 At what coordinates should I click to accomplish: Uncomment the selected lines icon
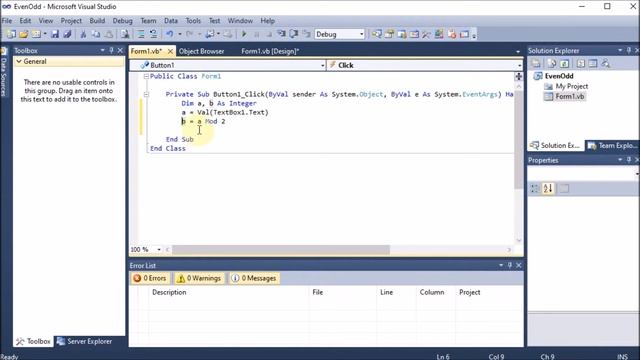(x=153, y=34)
